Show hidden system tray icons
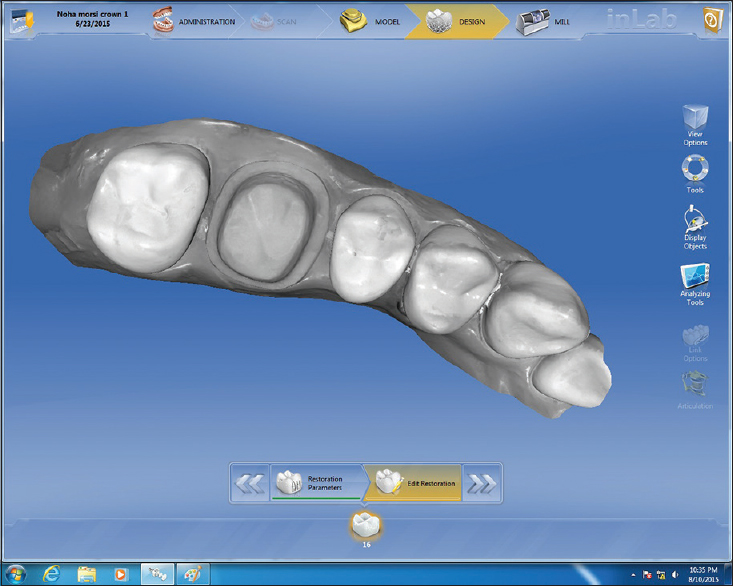 635,574
